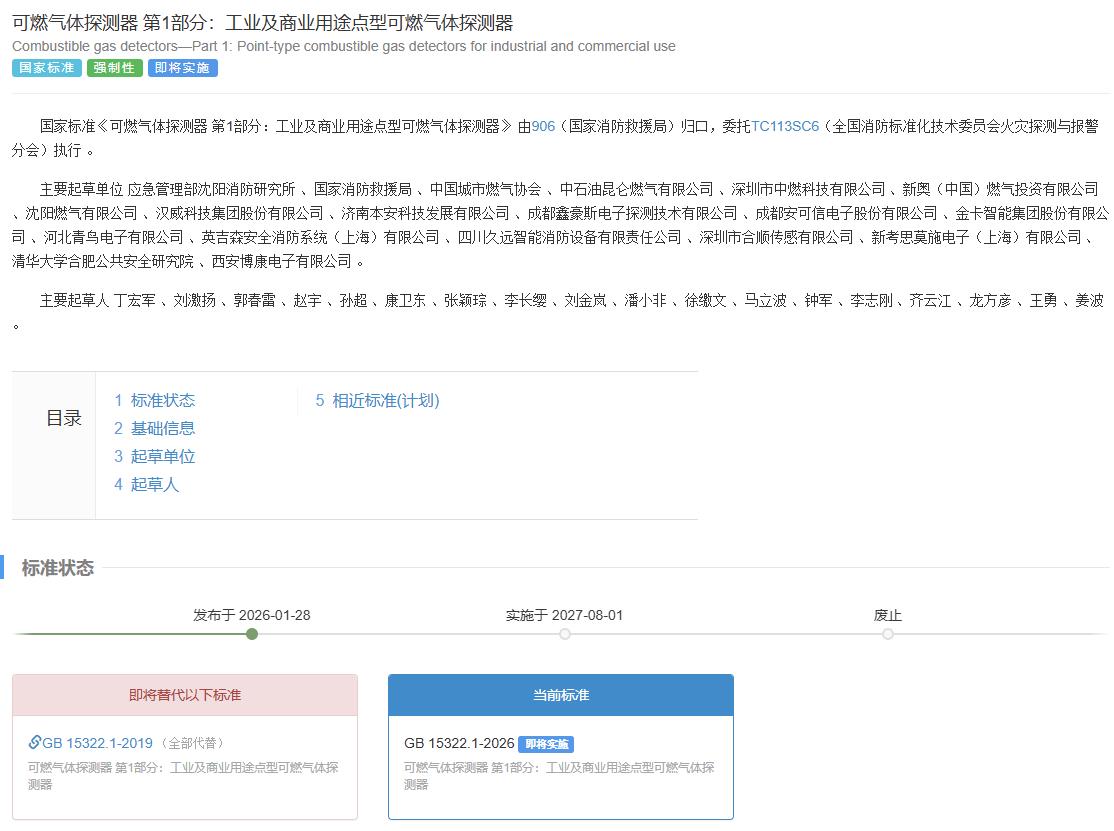
Task: Open the GB 15322.1-2019 standard link
Action: coord(97,743)
